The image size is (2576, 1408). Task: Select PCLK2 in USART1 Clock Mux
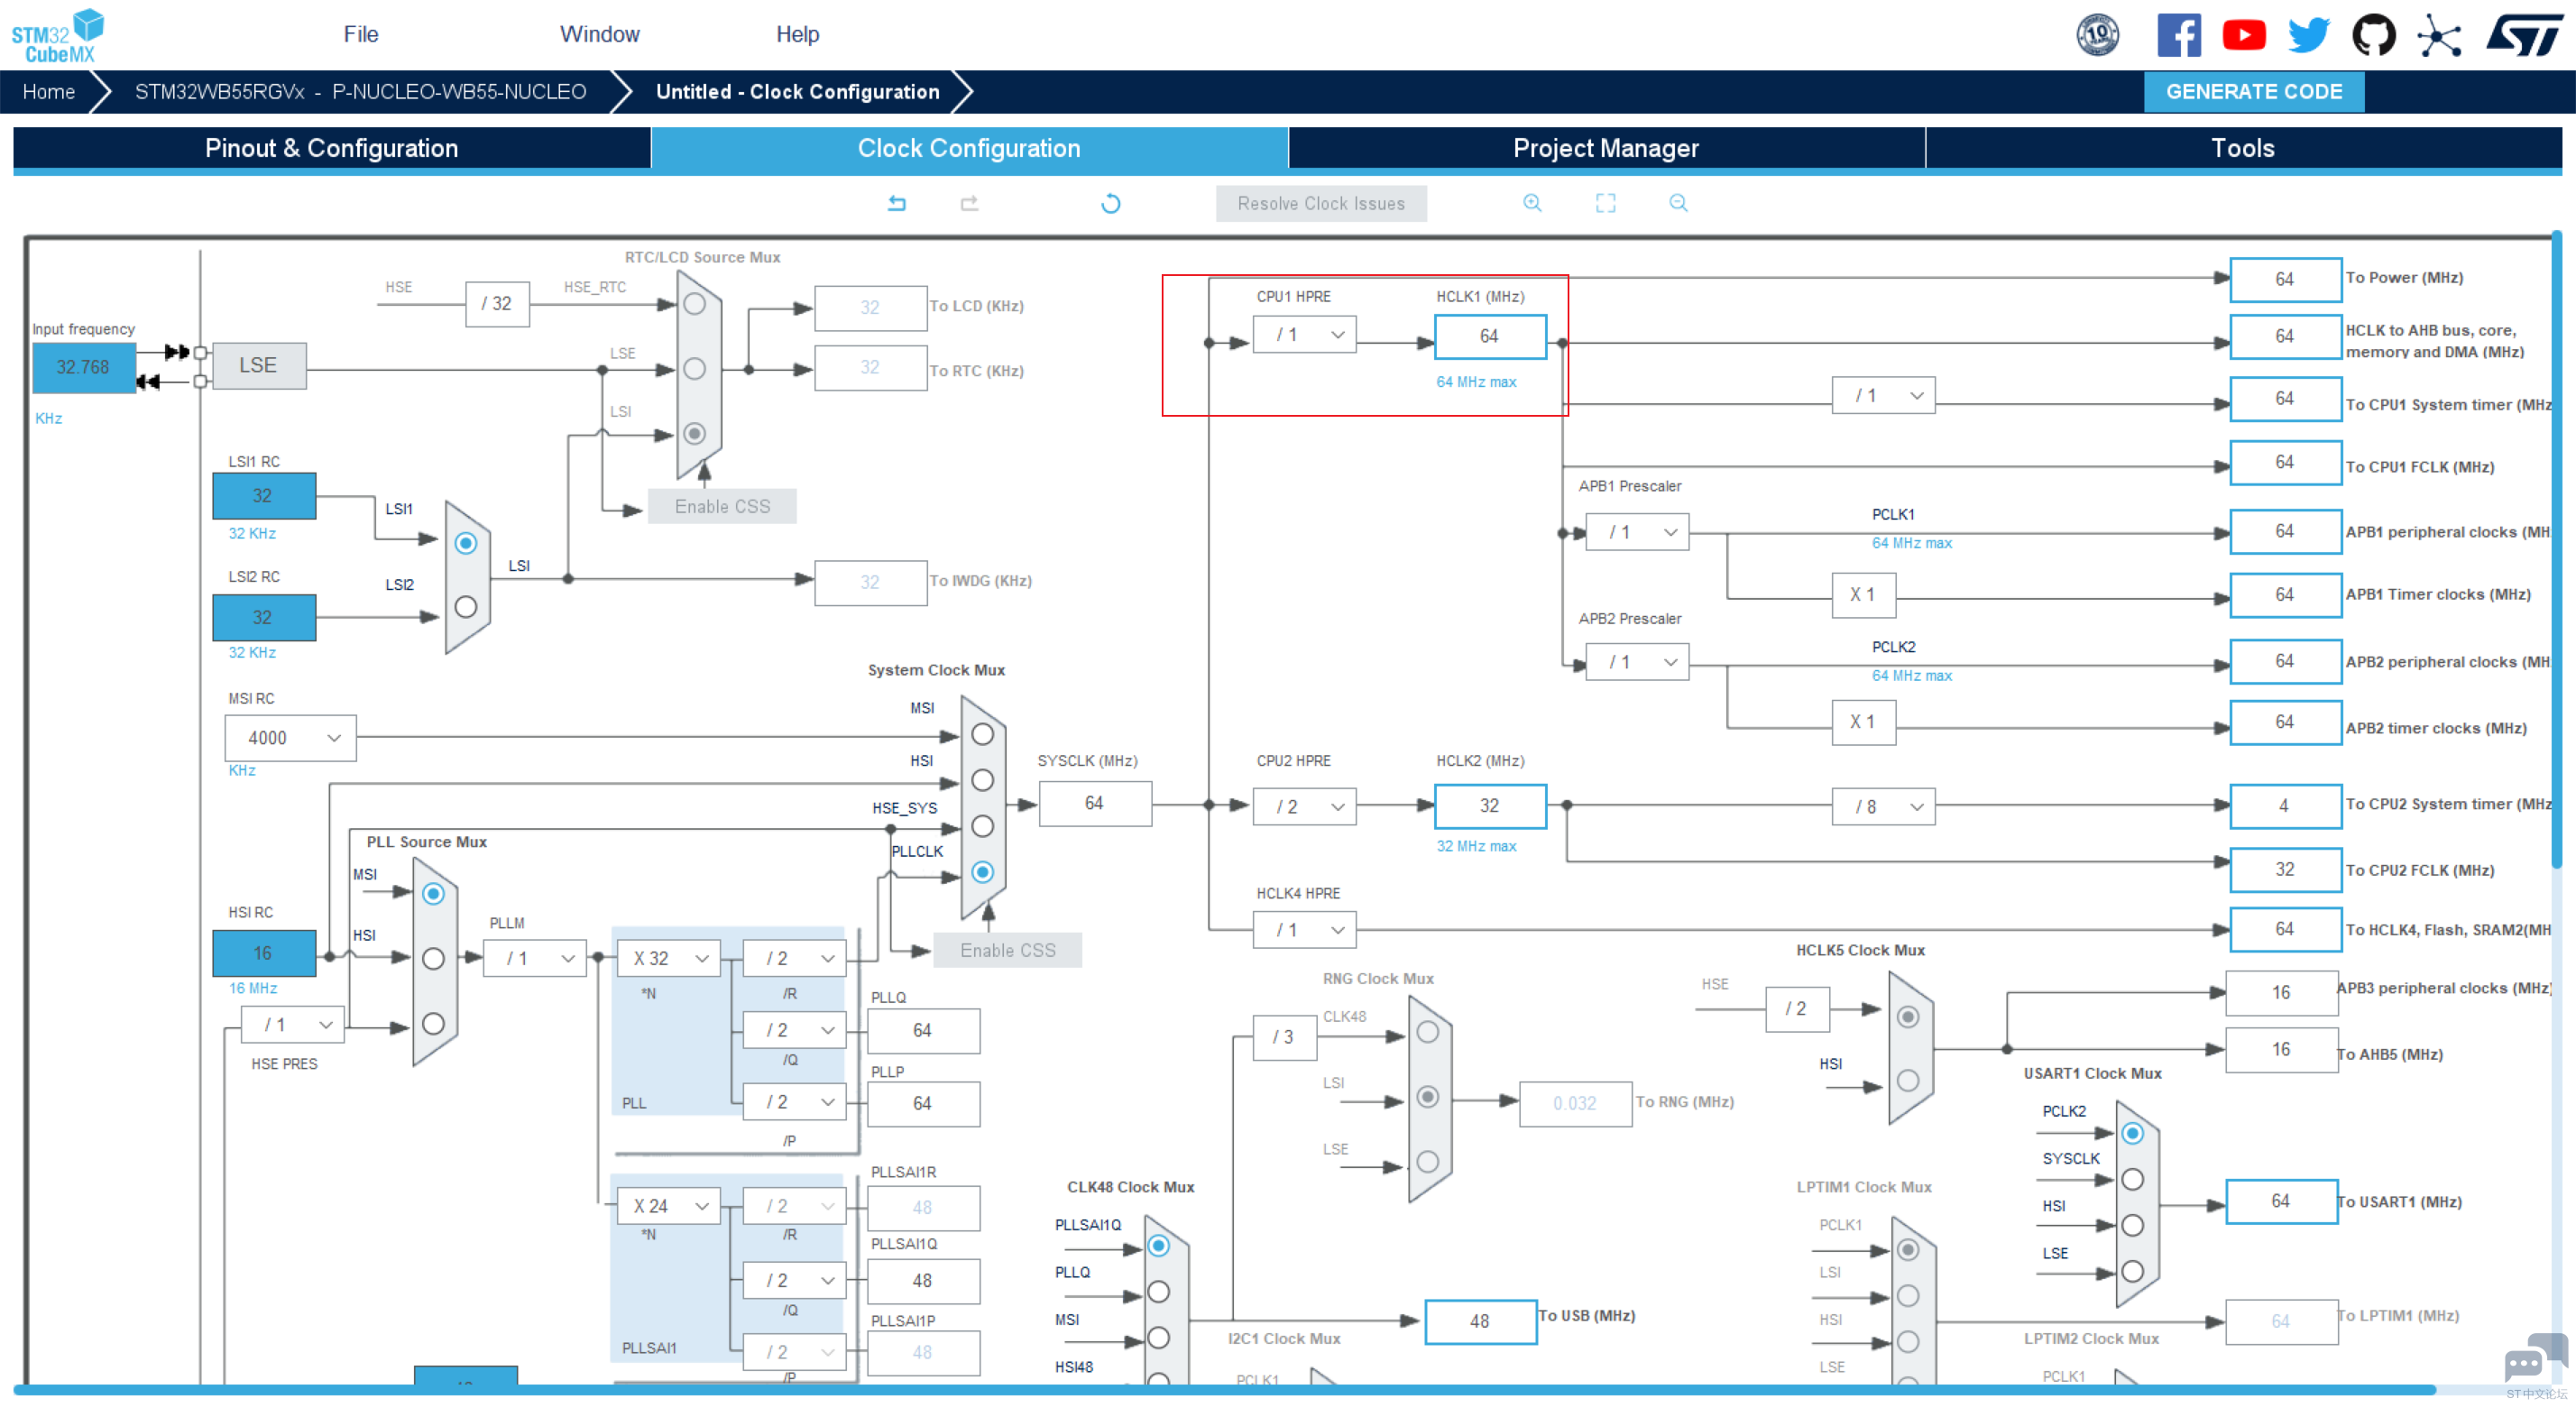[2132, 1134]
